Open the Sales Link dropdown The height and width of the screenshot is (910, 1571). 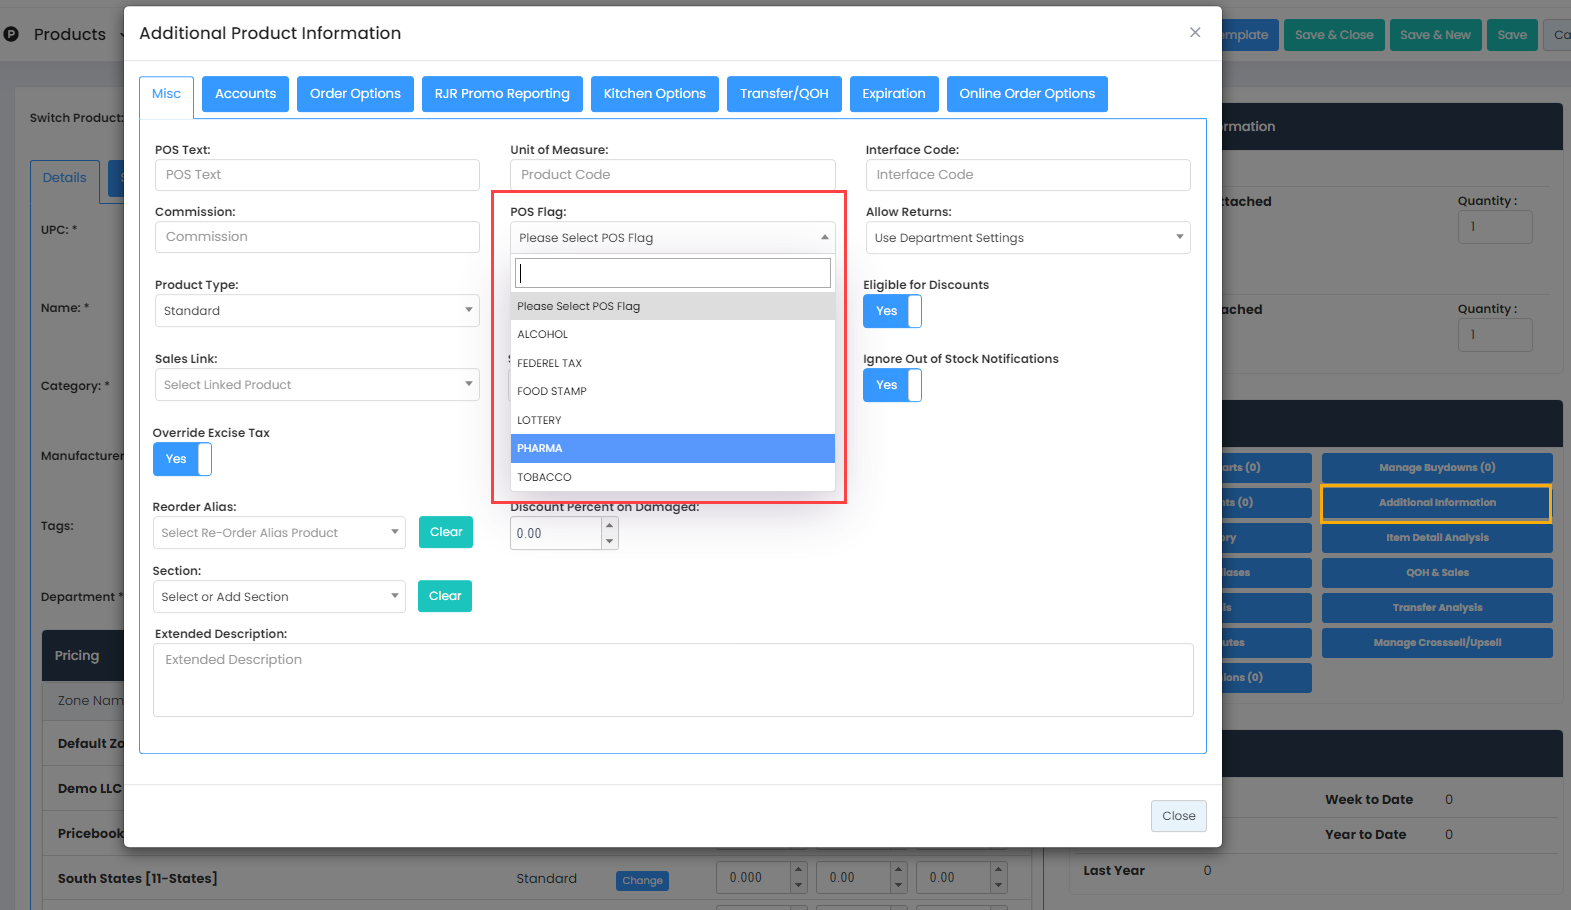coord(316,385)
